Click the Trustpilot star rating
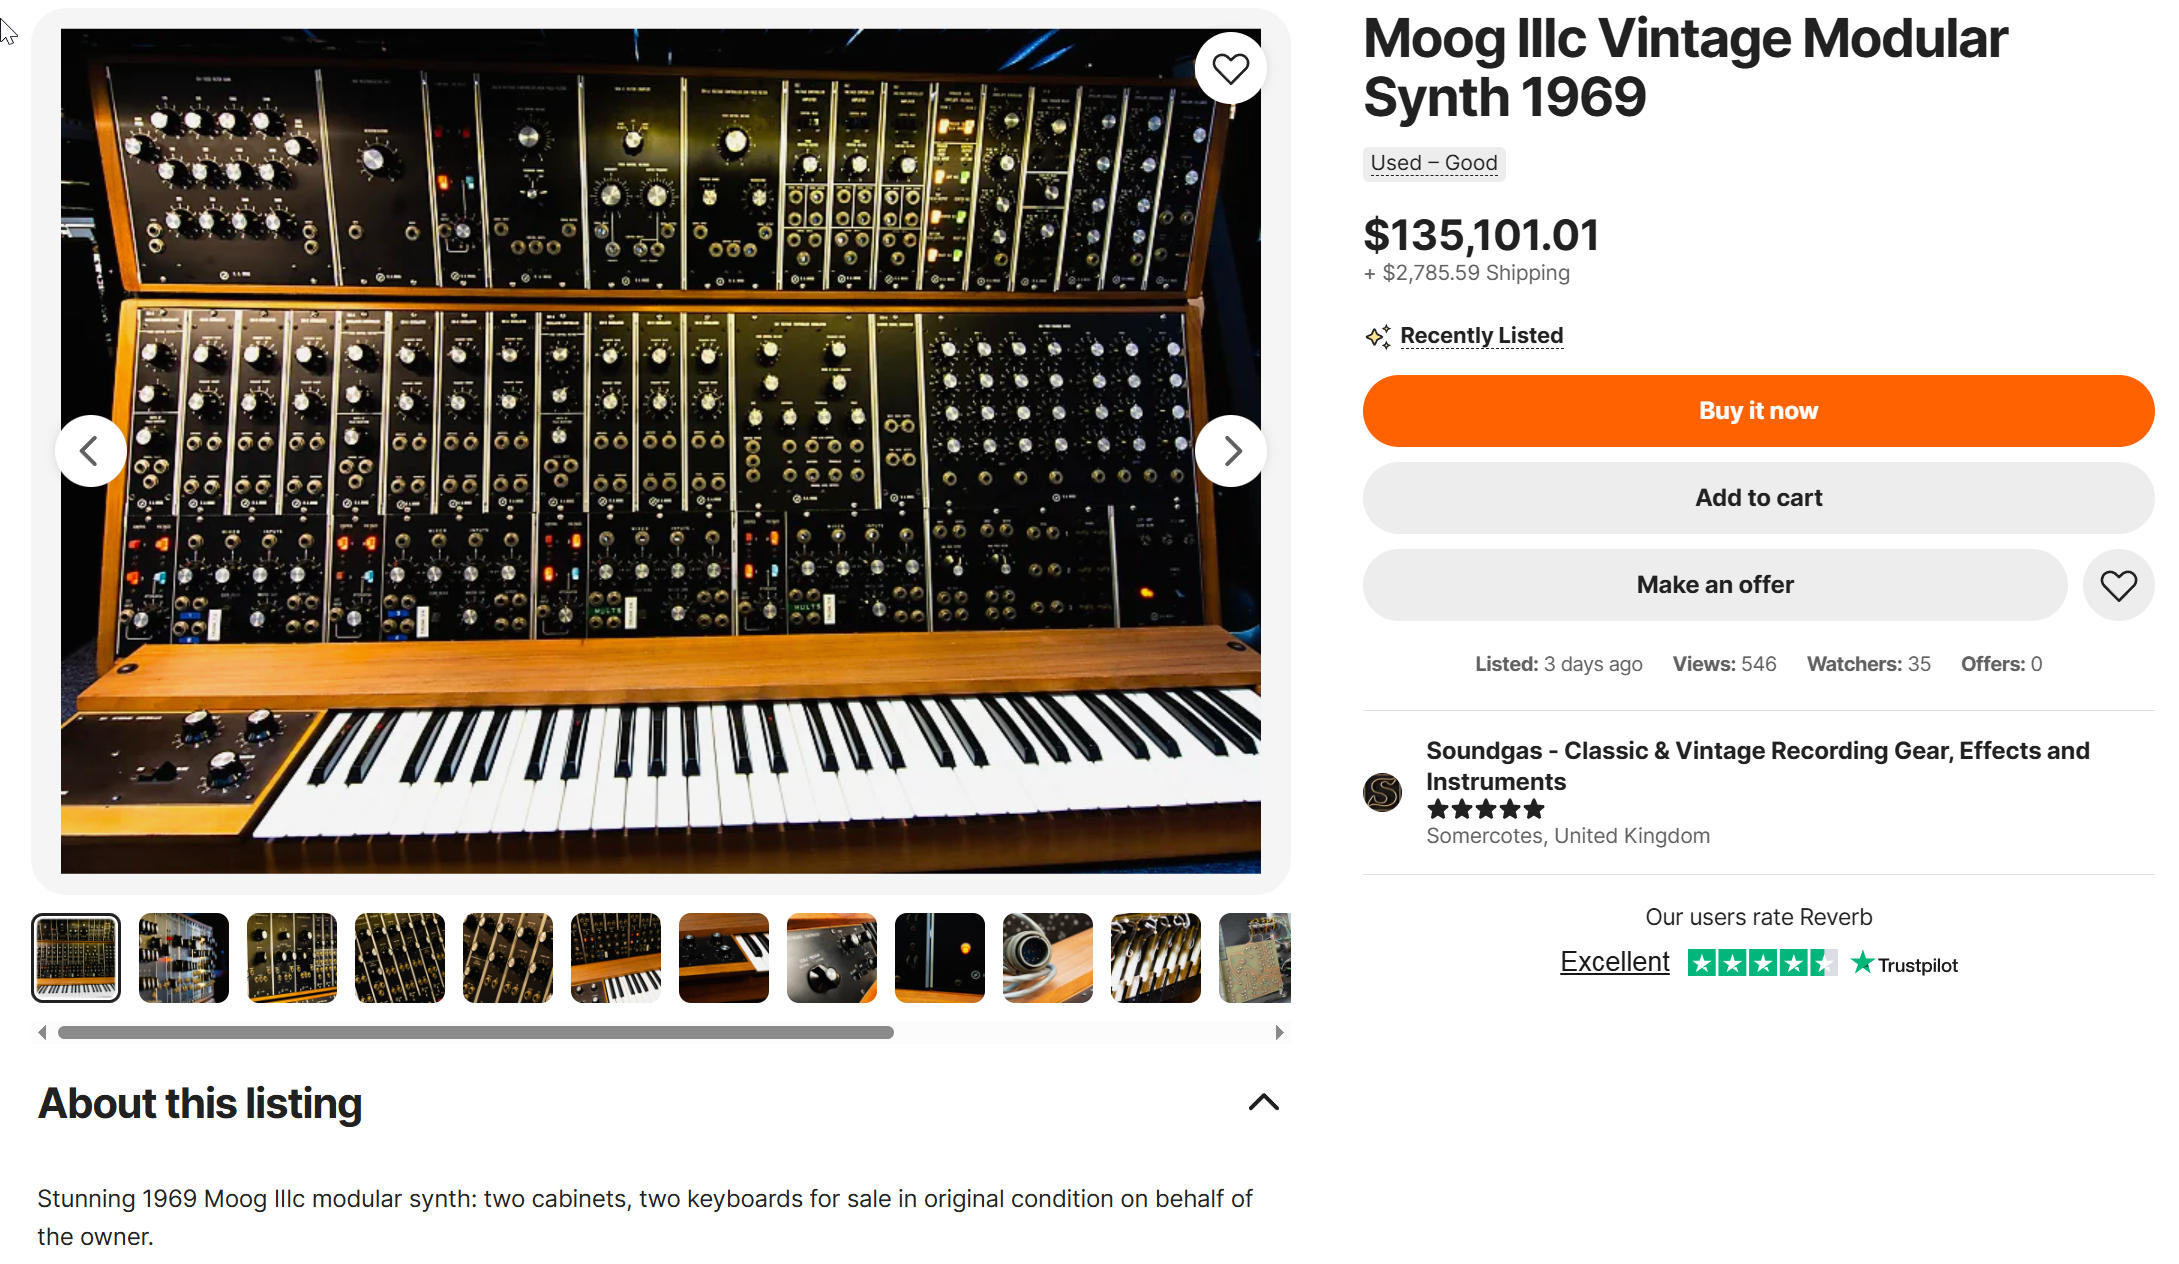The image size is (2179, 1264). [1761, 964]
